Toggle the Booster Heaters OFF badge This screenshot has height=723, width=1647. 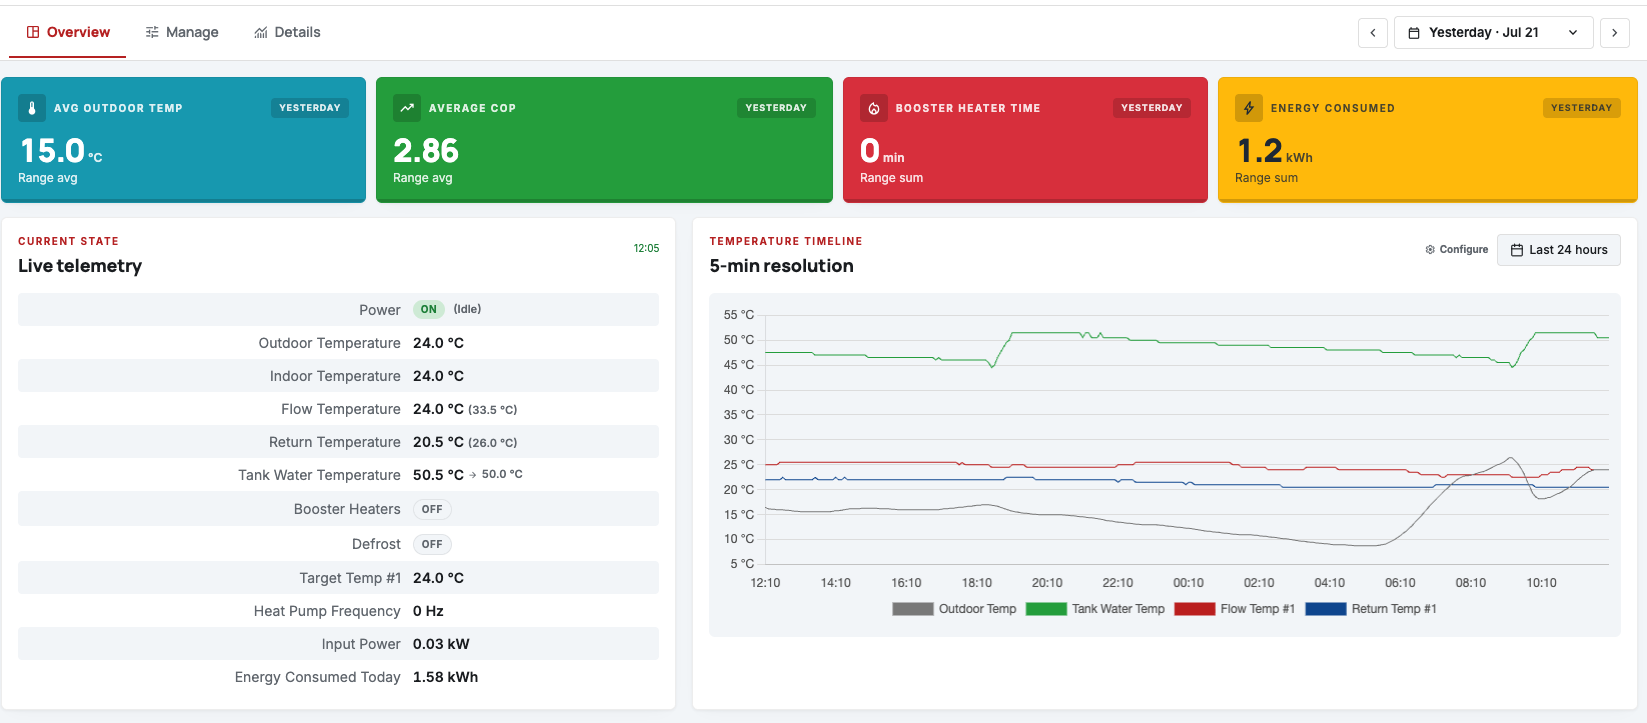click(432, 510)
